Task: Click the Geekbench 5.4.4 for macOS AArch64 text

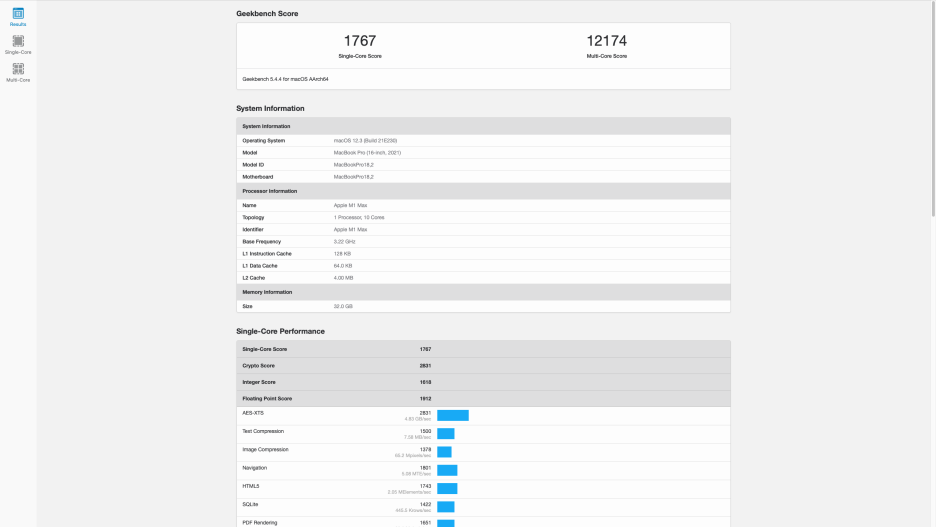Action: pos(285,79)
